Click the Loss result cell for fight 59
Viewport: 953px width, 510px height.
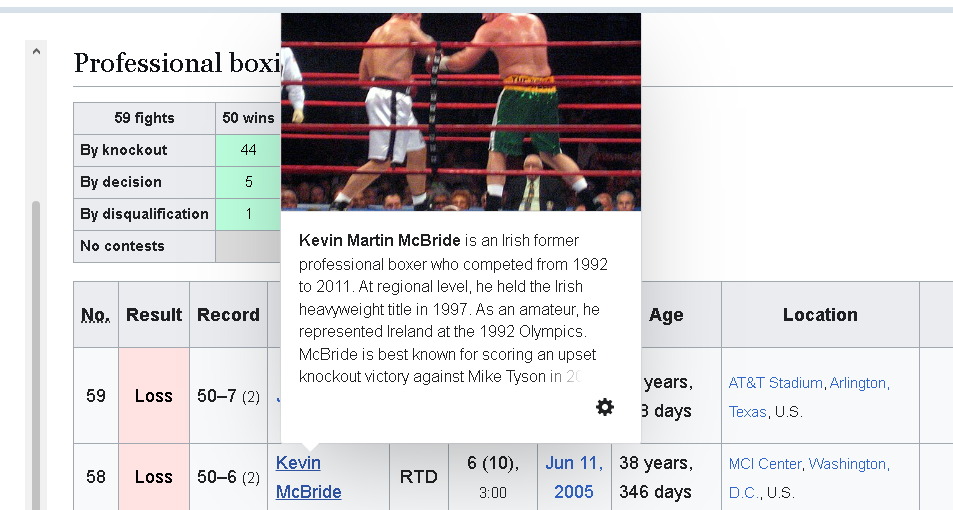154,396
